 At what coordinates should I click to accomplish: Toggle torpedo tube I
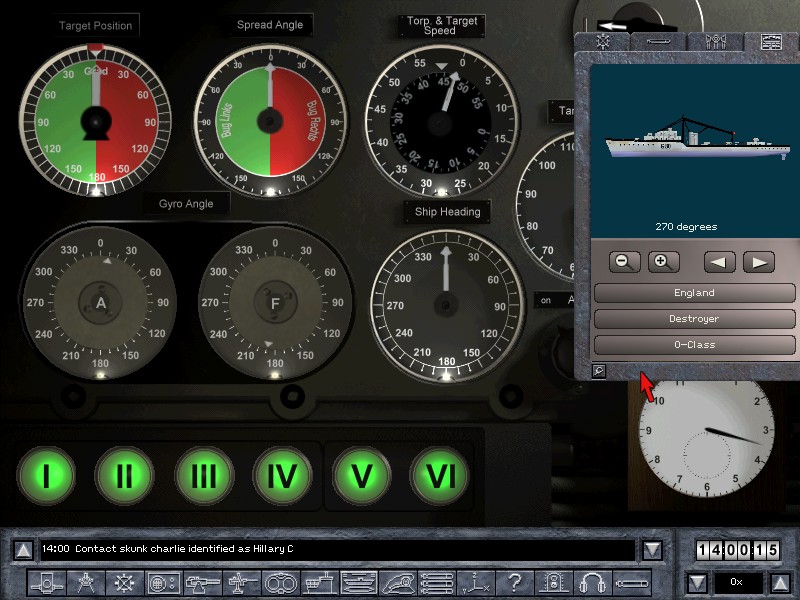46,475
